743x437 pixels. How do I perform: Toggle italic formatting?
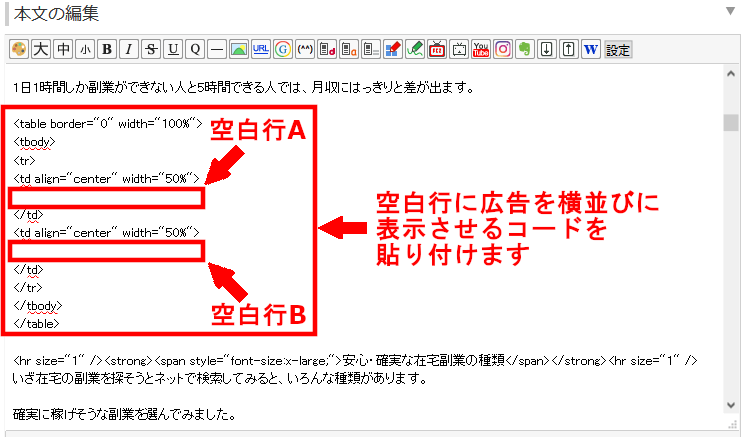pos(129,49)
